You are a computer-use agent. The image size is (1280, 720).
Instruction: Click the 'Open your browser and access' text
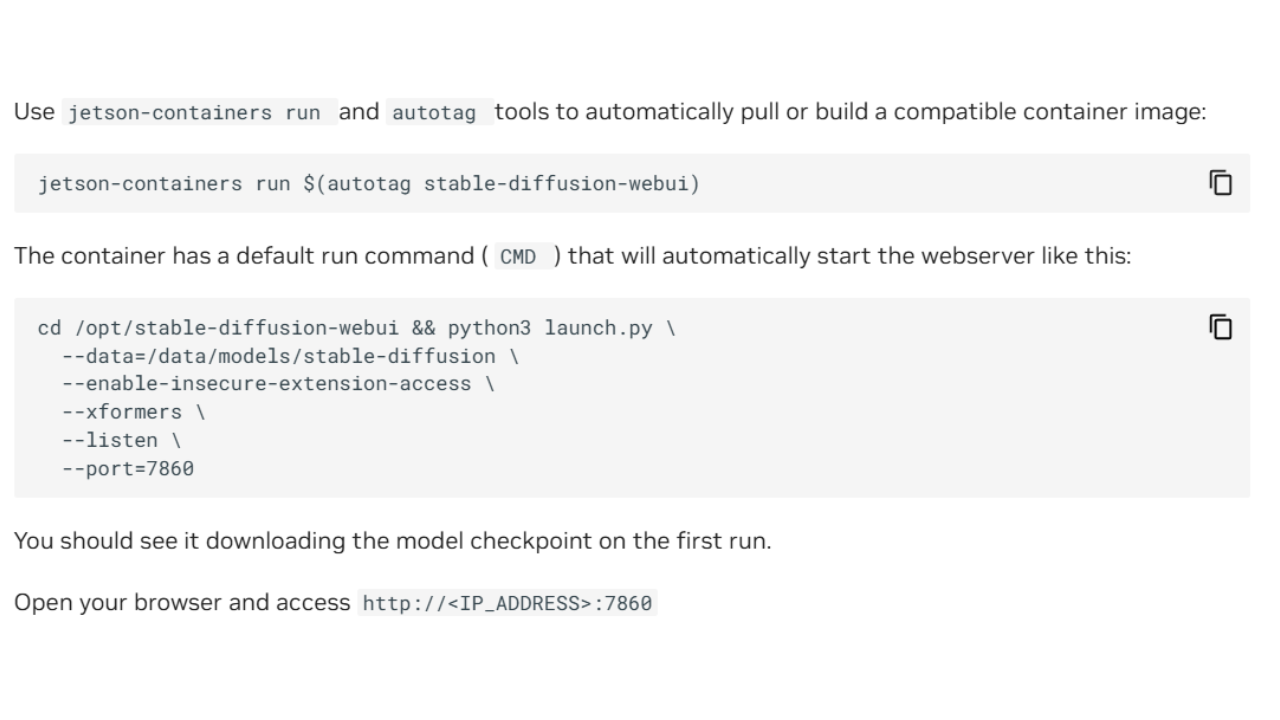pos(182,603)
